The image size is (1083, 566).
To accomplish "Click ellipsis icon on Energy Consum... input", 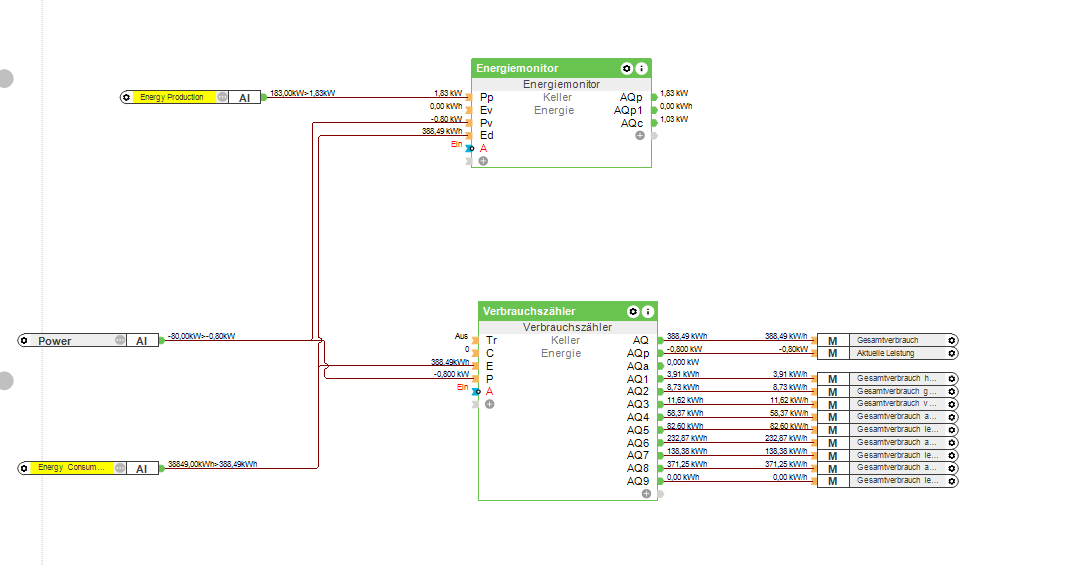I will click(x=119, y=469).
